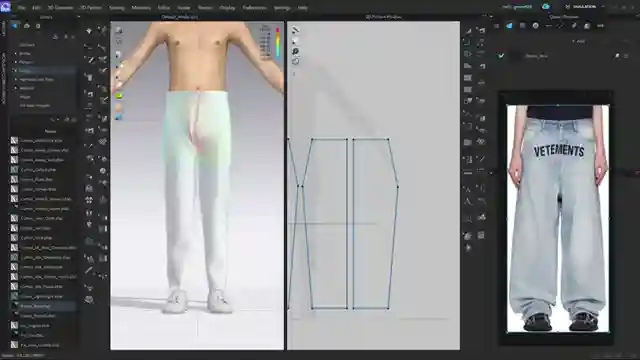The width and height of the screenshot is (640, 360).
Task: Select the Library panel title tab
Action: [x=46, y=17]
